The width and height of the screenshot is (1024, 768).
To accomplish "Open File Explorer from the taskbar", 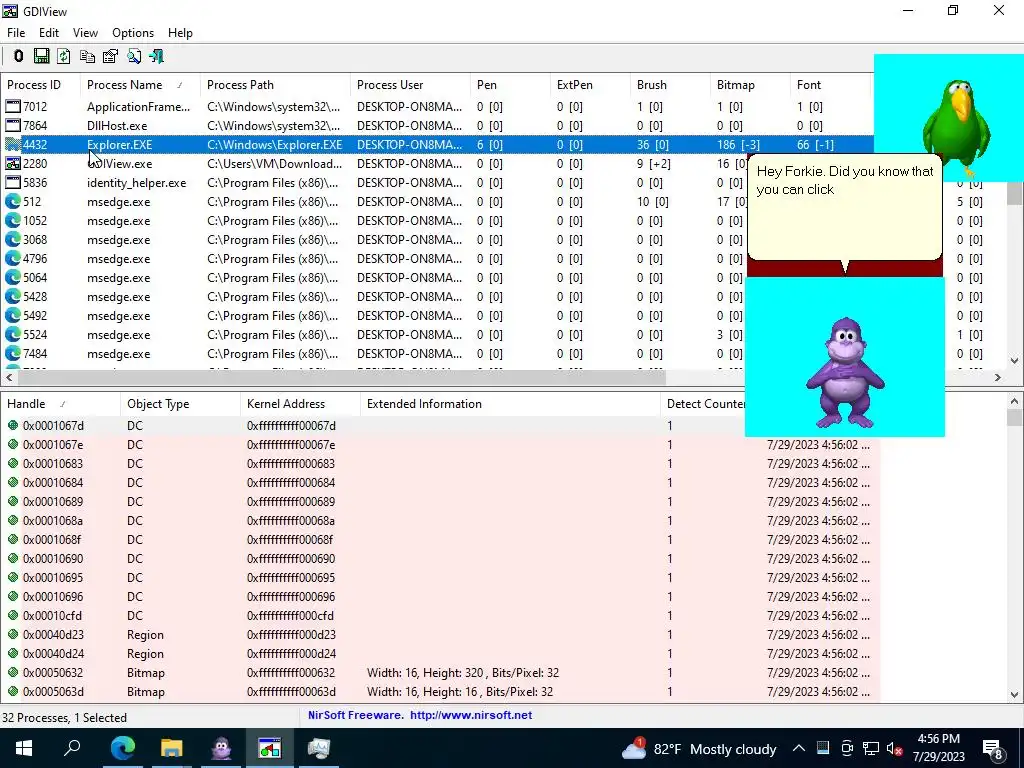I will pyautogui.click(x=172, y=748).
